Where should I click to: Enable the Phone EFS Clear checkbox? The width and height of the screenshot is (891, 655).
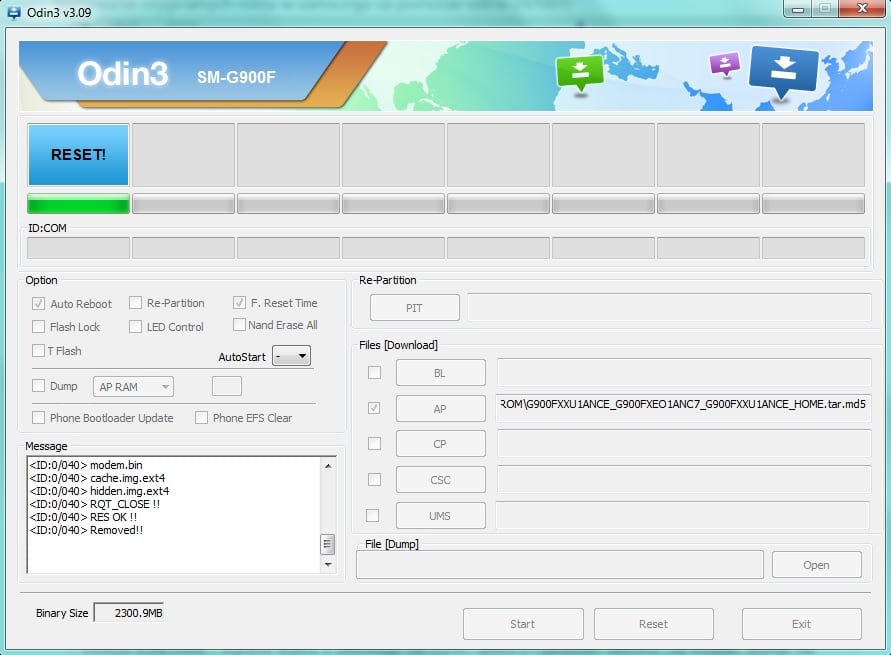click(x=201, y=418)
